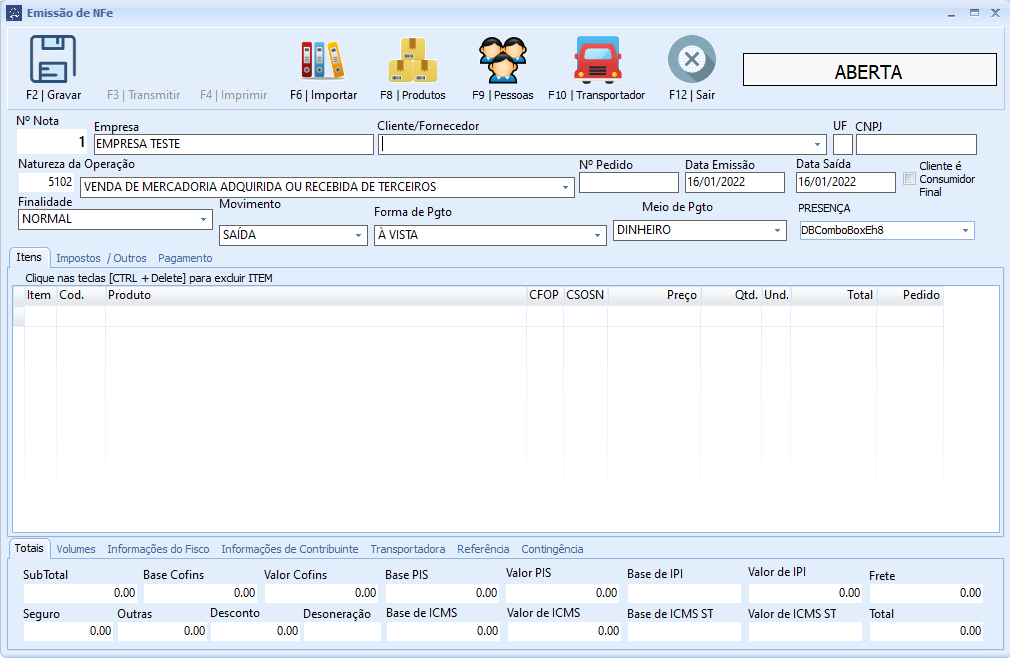Open the Transportadora tab

point(407,549)
